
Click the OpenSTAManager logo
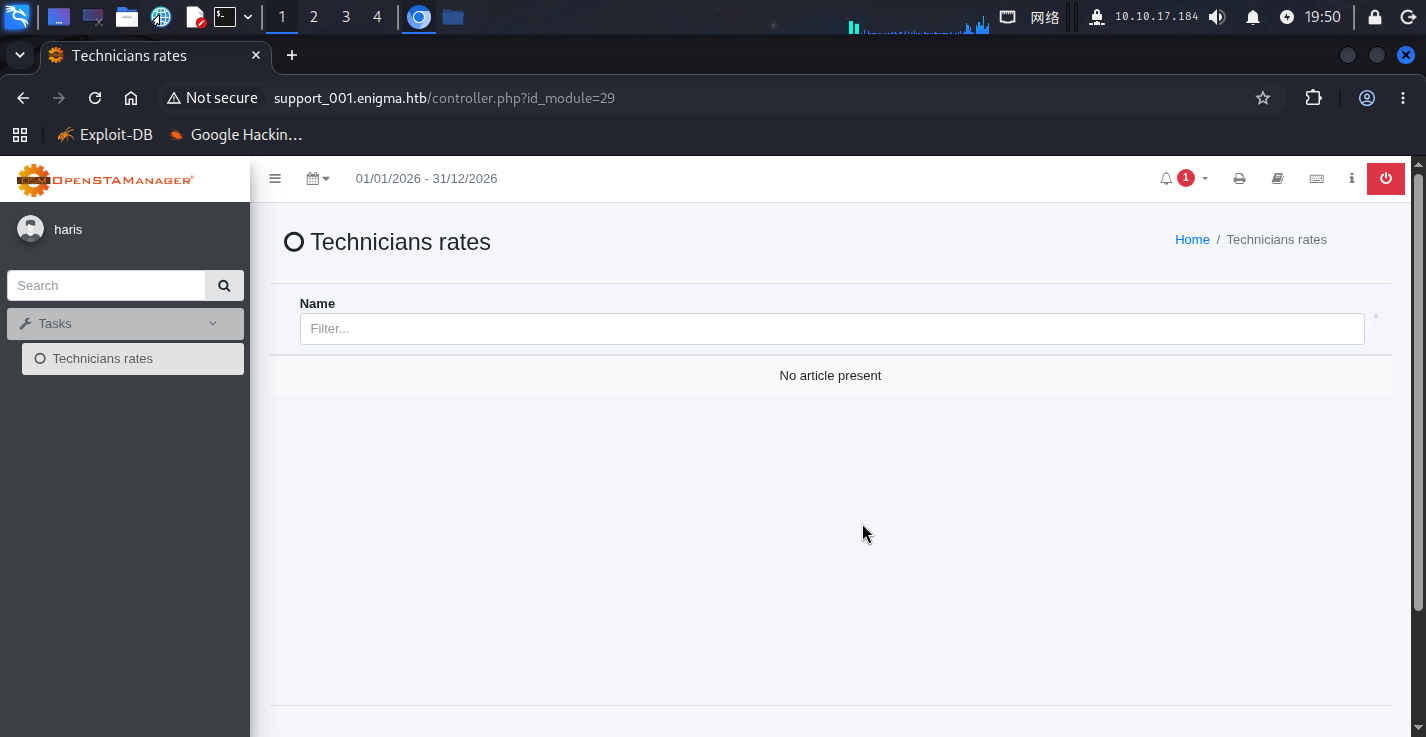pyautogui.click(x=106, y=180)
